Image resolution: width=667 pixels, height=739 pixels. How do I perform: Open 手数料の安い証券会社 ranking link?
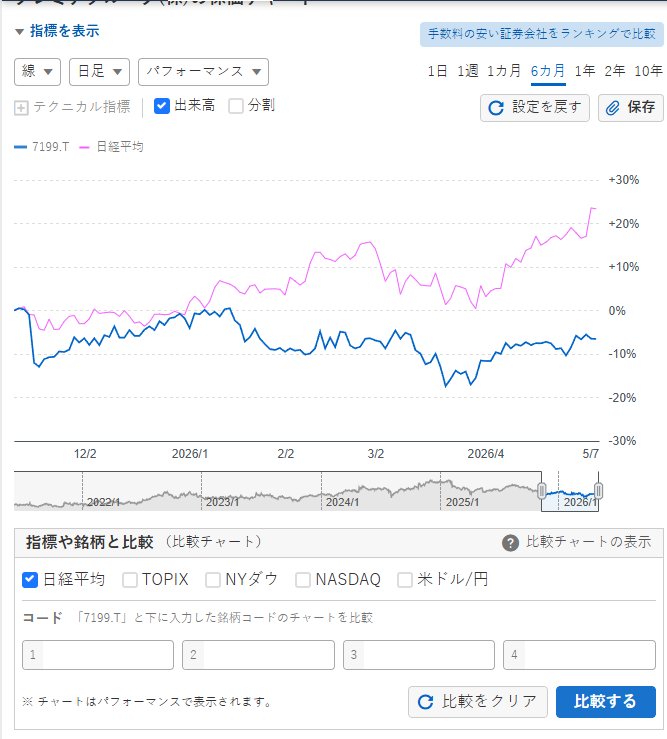coord(542,34)
